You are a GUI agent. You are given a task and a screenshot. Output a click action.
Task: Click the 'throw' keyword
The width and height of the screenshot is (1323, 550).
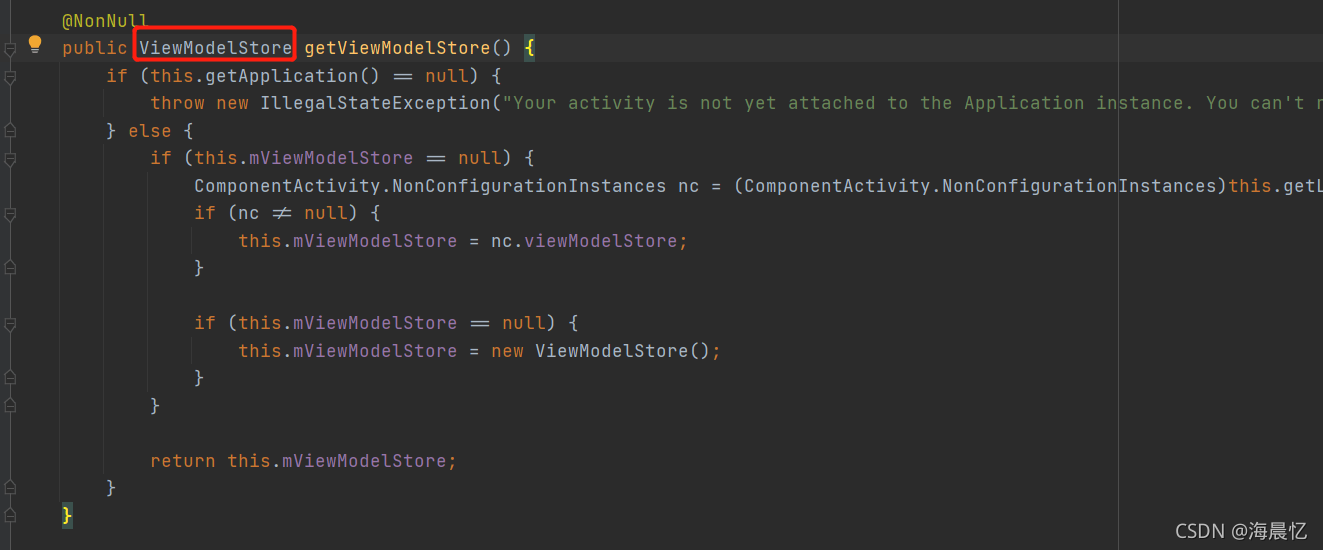click(178, 103)
